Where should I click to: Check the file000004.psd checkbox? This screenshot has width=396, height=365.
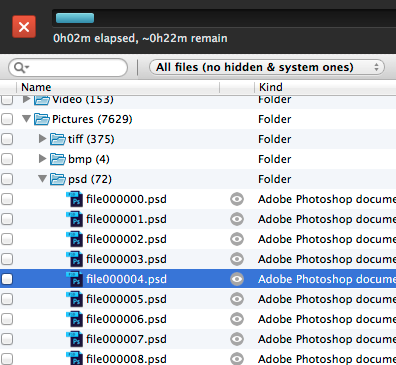pos(7,279)
